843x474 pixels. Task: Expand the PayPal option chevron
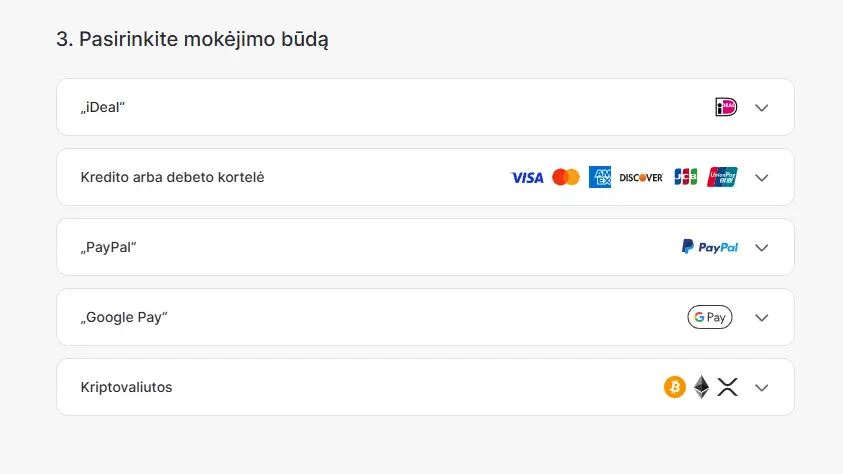(x=762, y=248)
